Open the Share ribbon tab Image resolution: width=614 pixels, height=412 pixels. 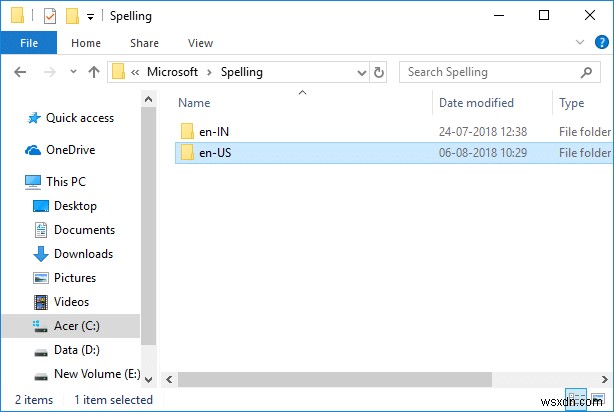(144, 43)
